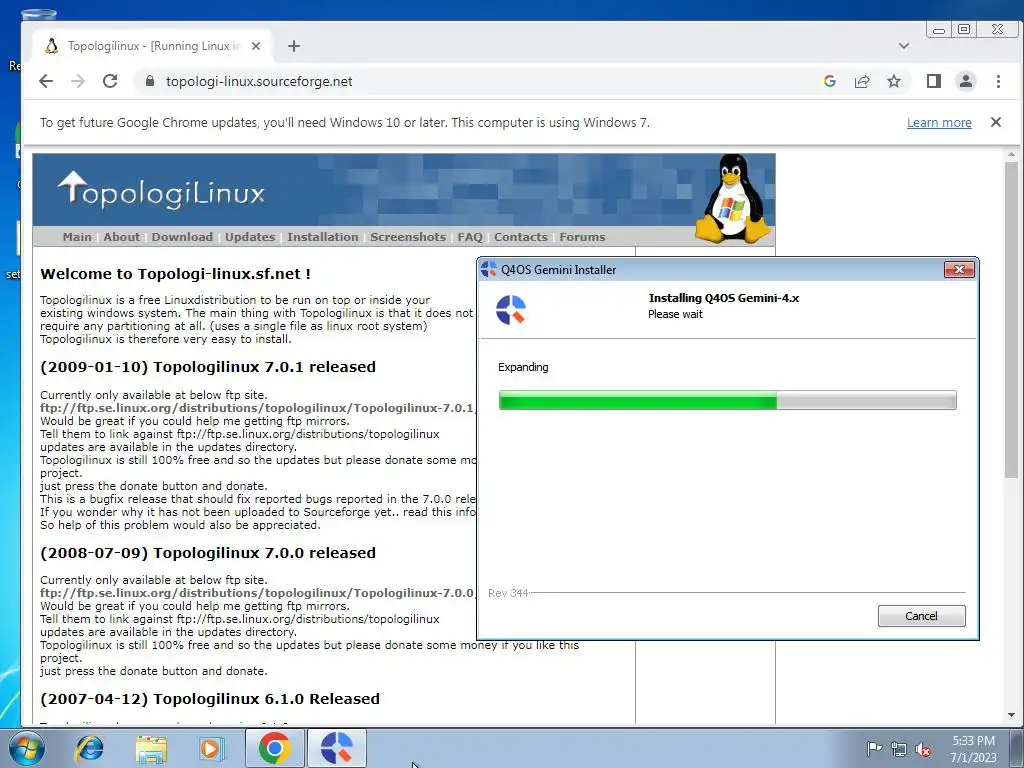The height and width of the screenshot is (768, 1024).
Task: Close the Q4OS Gemini Installer dialog
Action: coord(959,269)
